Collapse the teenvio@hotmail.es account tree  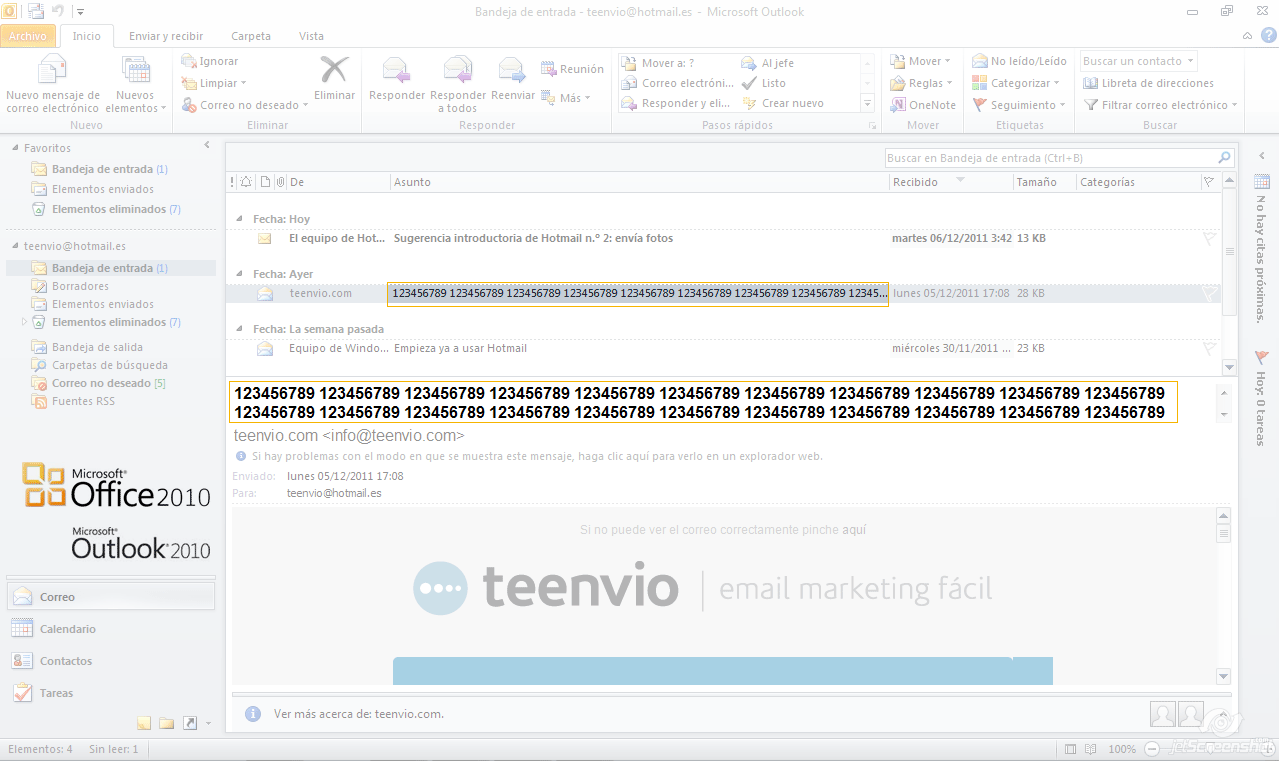[x=16, y=246]
